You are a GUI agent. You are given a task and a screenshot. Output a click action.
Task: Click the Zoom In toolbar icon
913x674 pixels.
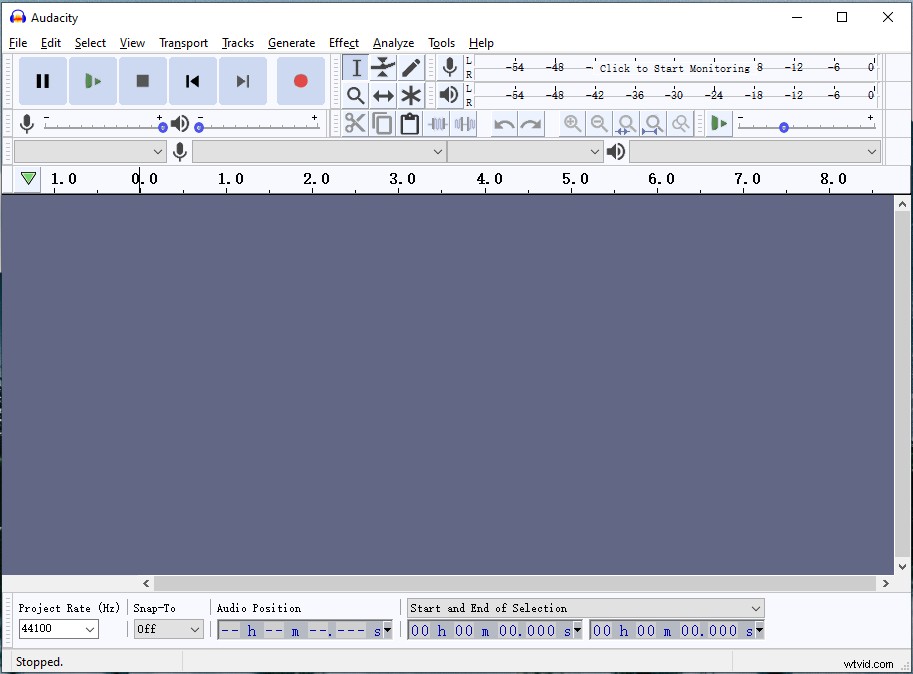pyautogui.click(x=572, y=123)
